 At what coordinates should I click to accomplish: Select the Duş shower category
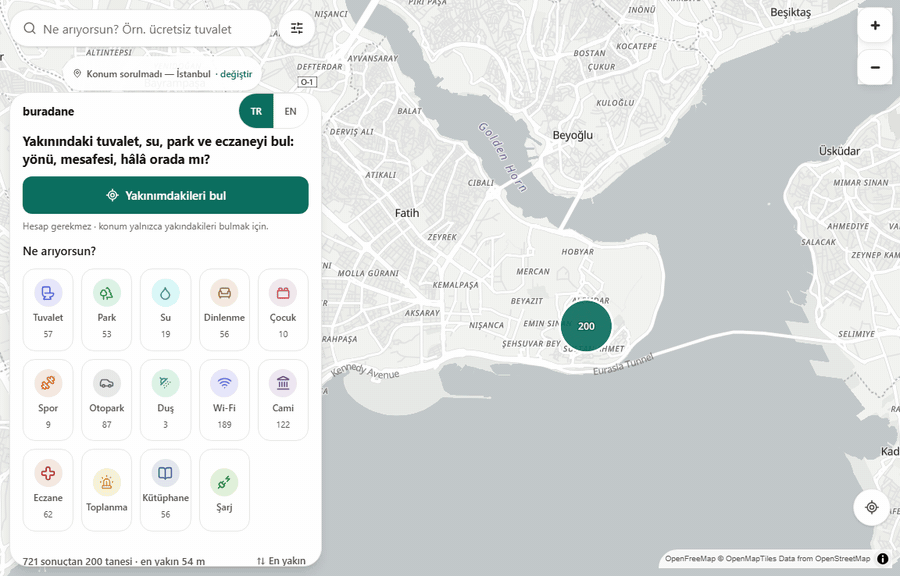165,400
